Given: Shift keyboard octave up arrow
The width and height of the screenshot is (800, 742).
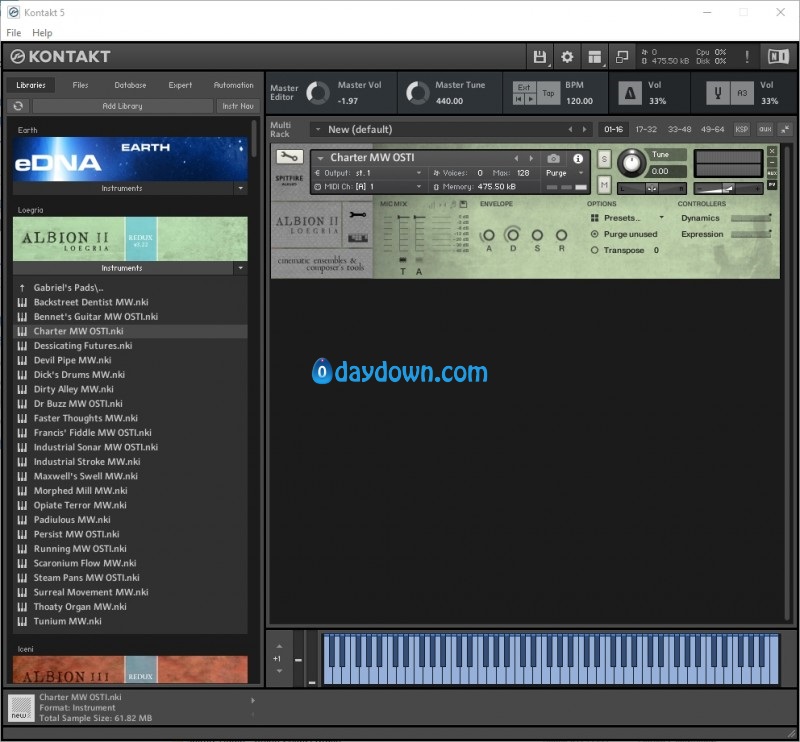Looking at the screenshot, I should (279, 646).
